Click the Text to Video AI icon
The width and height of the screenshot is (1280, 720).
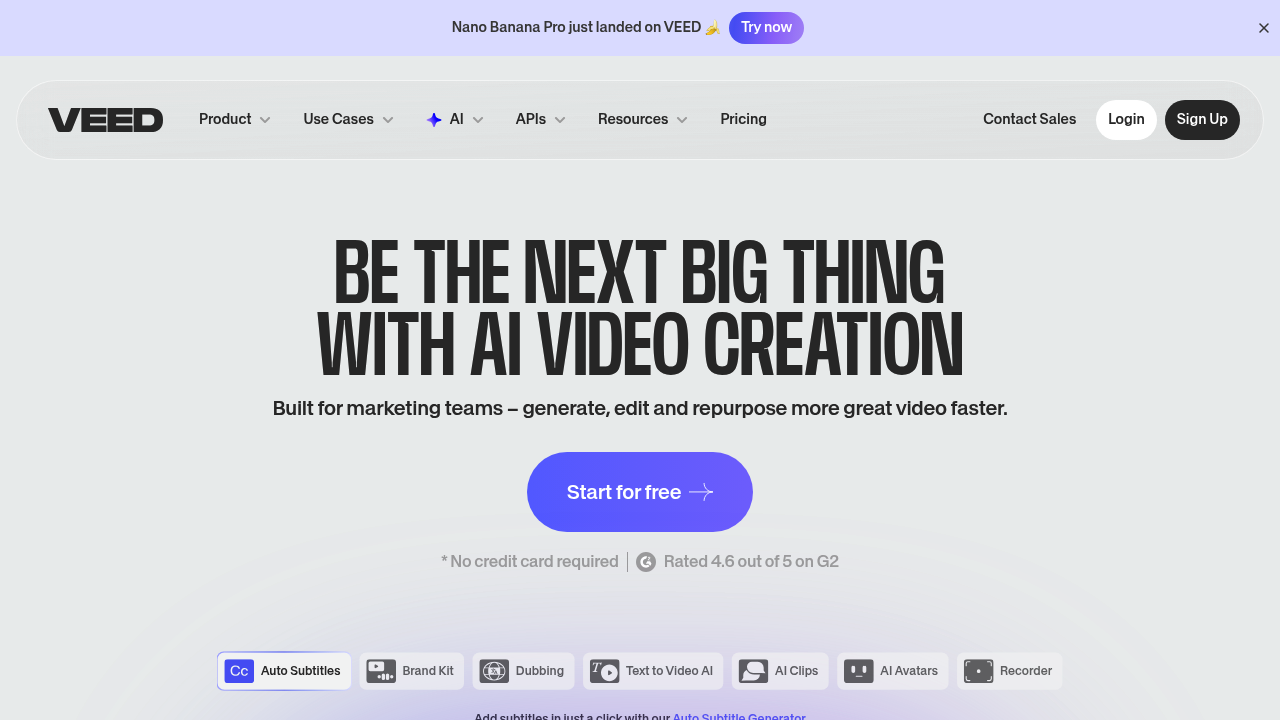pyautogui.click(x=604, y=671)
